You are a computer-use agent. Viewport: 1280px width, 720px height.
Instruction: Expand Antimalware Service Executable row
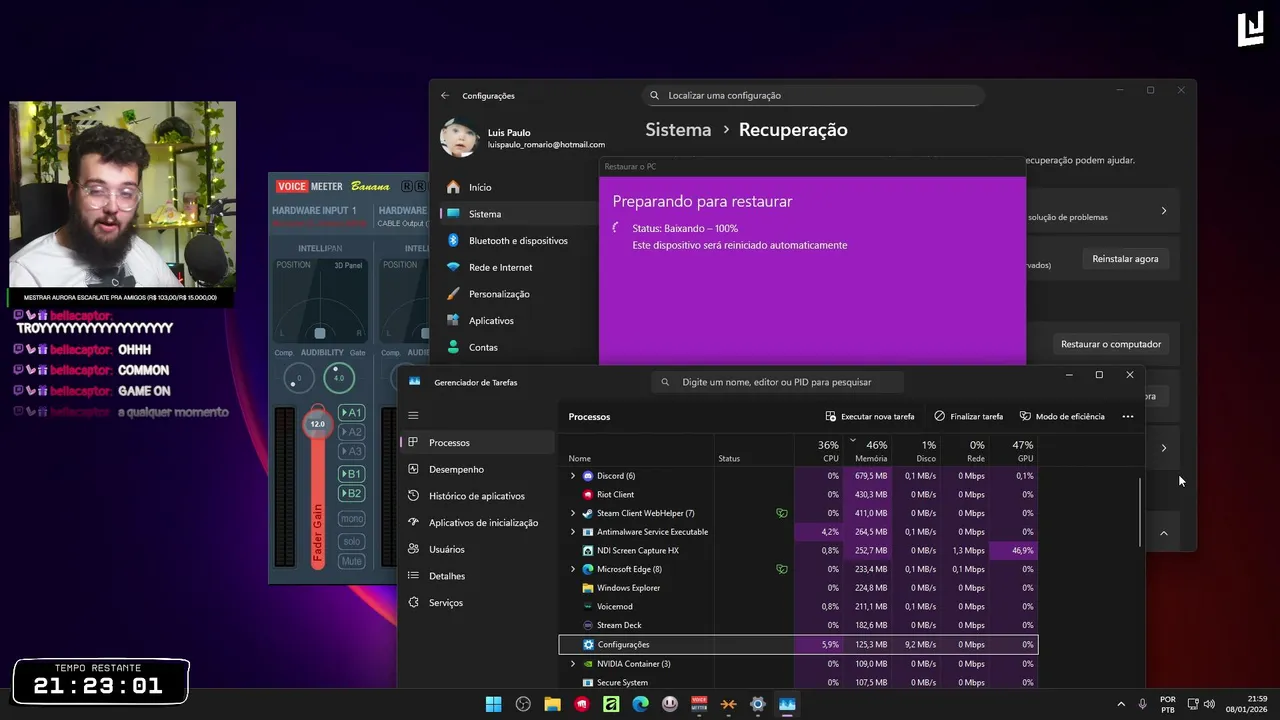(x=573, y=532)
